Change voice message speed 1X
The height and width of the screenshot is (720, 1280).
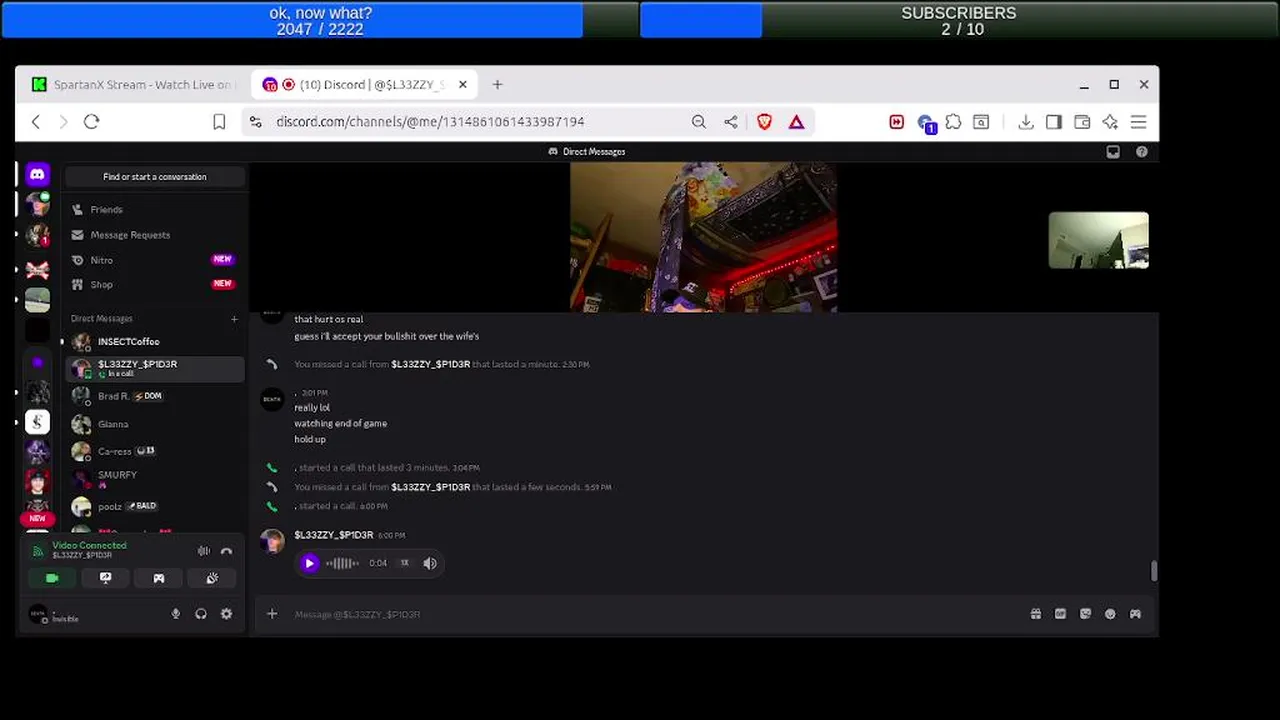(404, 563)
